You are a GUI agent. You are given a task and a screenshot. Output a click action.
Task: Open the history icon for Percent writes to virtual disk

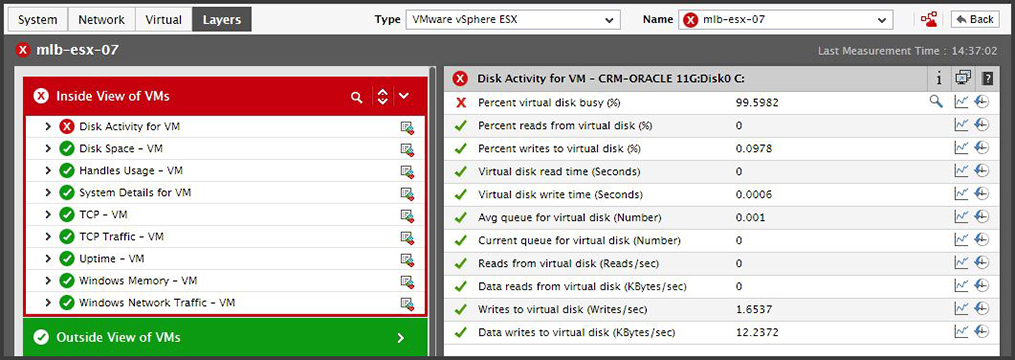click(x=982, y=148)
